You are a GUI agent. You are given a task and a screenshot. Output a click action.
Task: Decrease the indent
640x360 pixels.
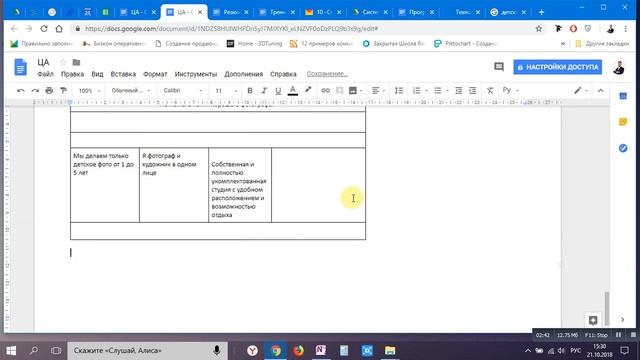[458, 91]
